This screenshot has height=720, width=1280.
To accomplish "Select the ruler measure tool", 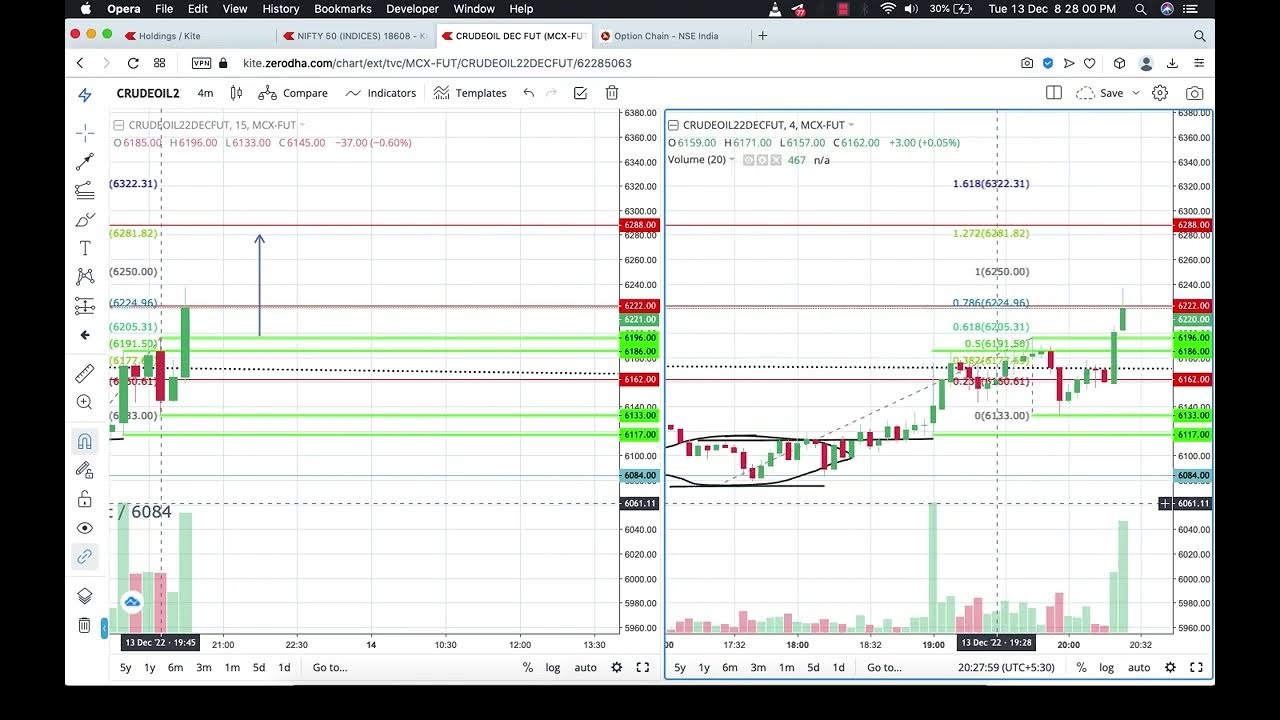I will point(85,373).
